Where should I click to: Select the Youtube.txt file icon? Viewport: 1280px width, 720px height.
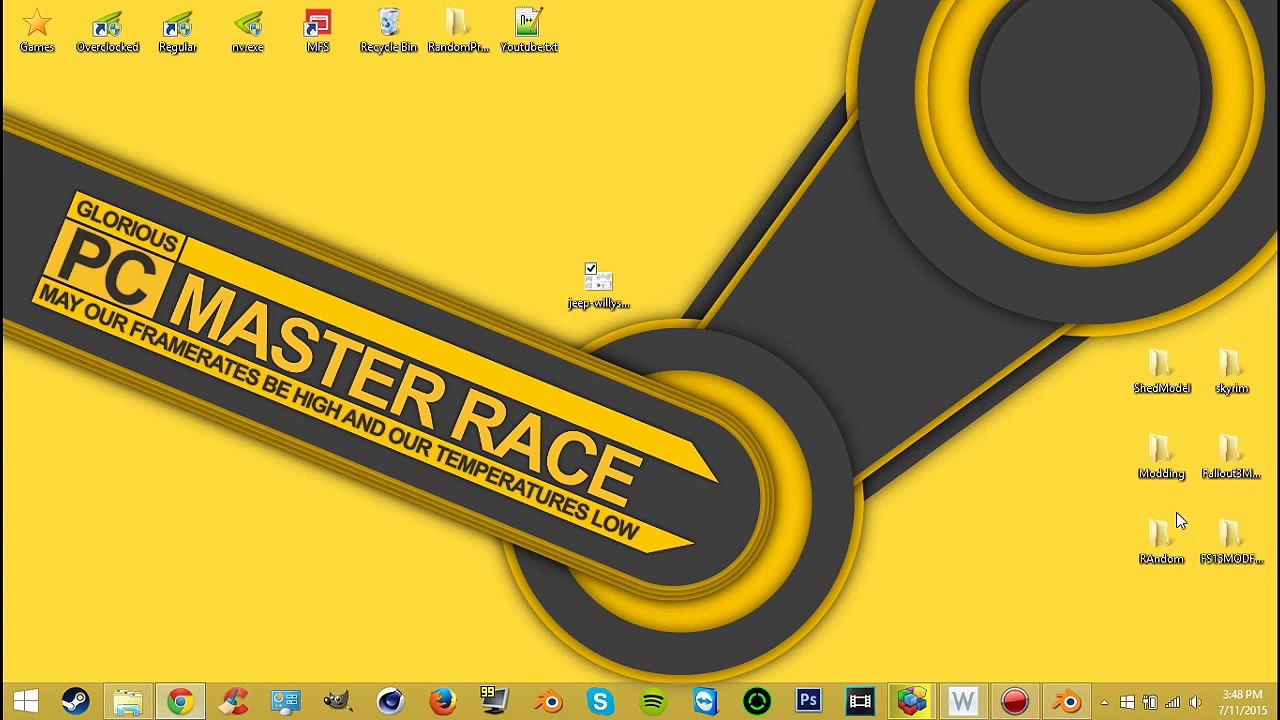tap(528, 30)
